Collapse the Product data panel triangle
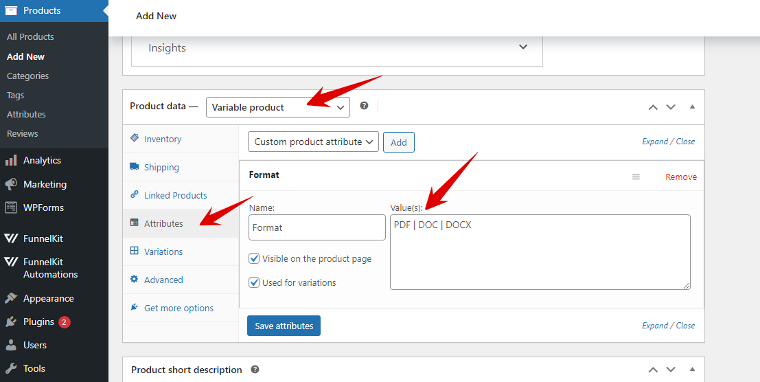The image size is (760, 382). tap(692, 107)
